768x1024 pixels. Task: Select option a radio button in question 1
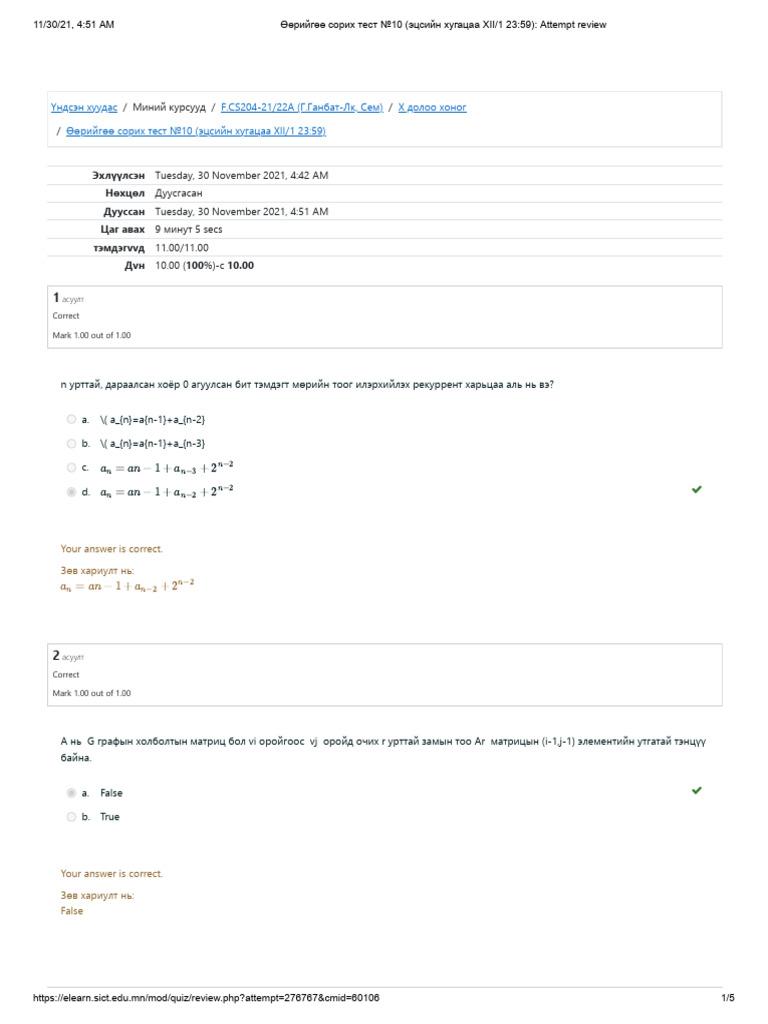71,420
